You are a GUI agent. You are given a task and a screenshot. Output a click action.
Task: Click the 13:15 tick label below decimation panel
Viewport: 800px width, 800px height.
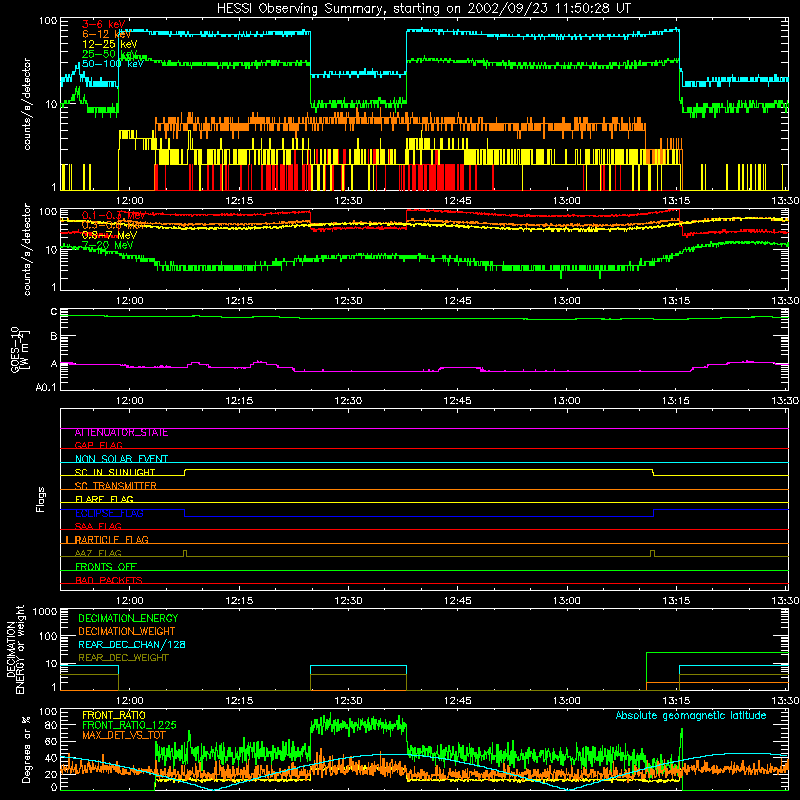coord(676,701)
